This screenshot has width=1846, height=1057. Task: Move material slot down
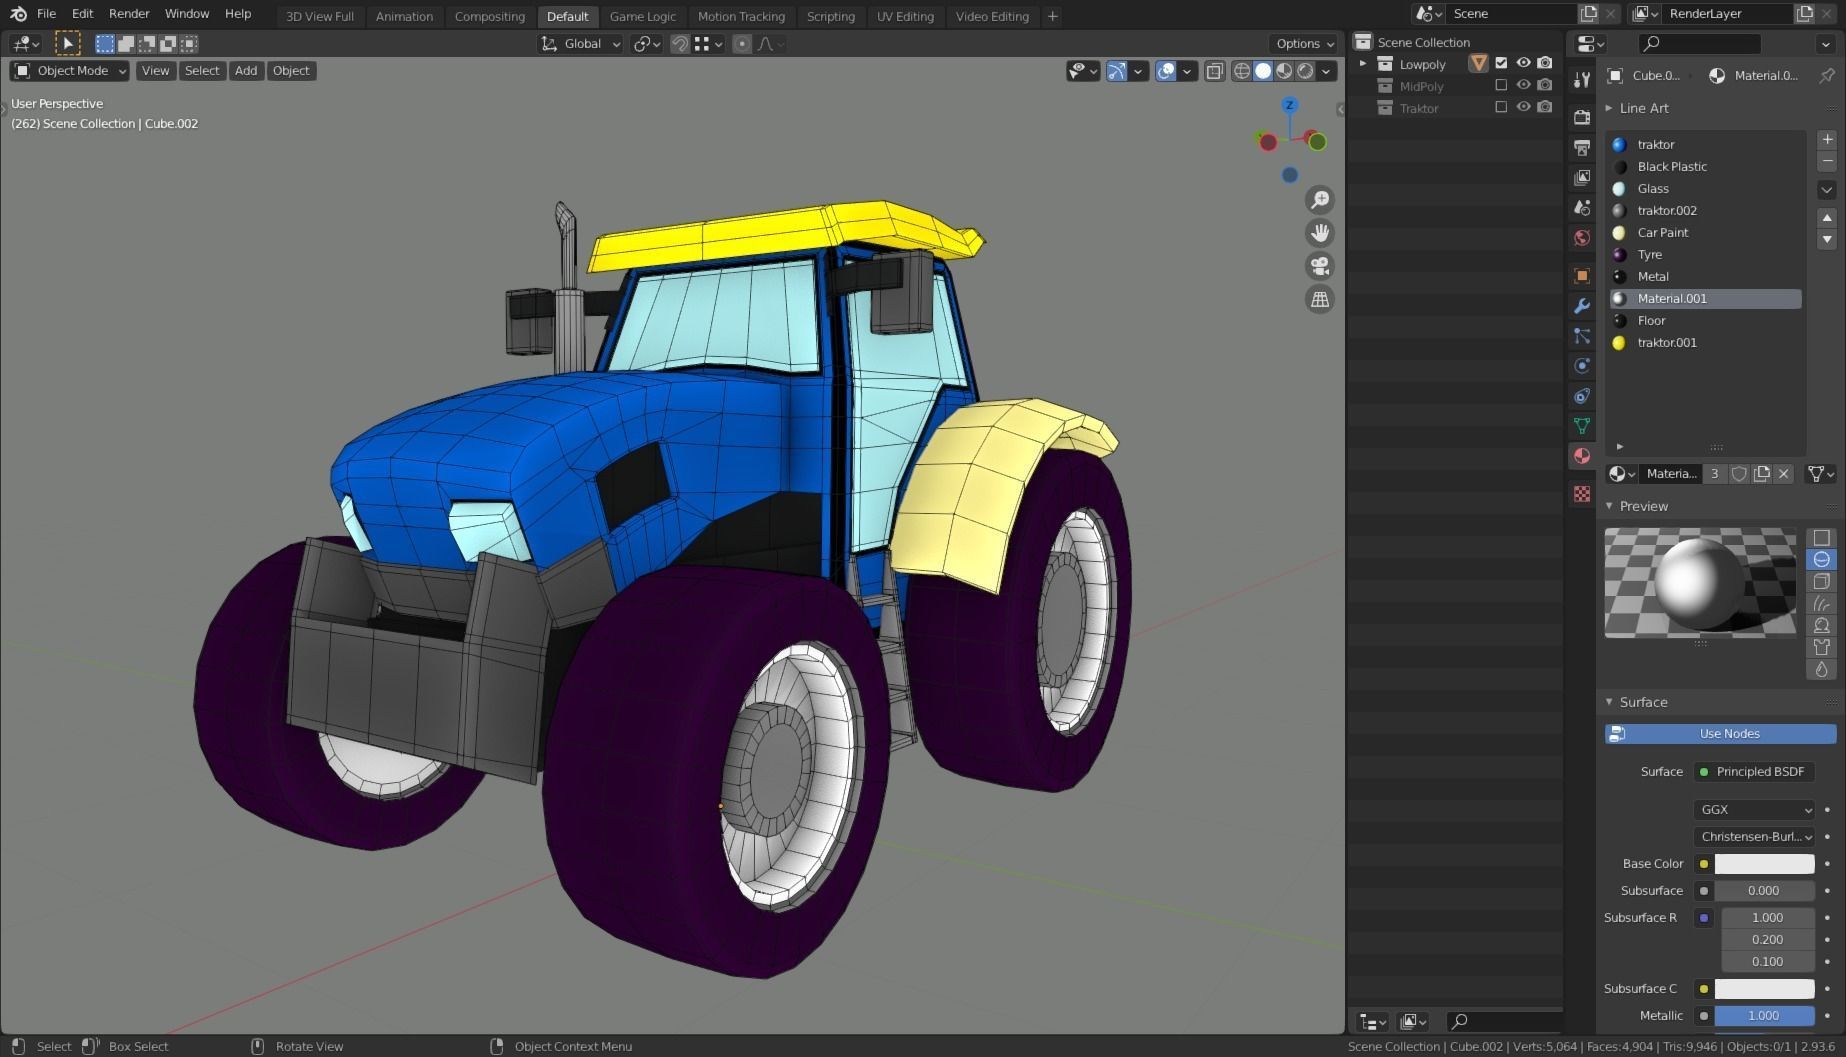pos(1827,239)
